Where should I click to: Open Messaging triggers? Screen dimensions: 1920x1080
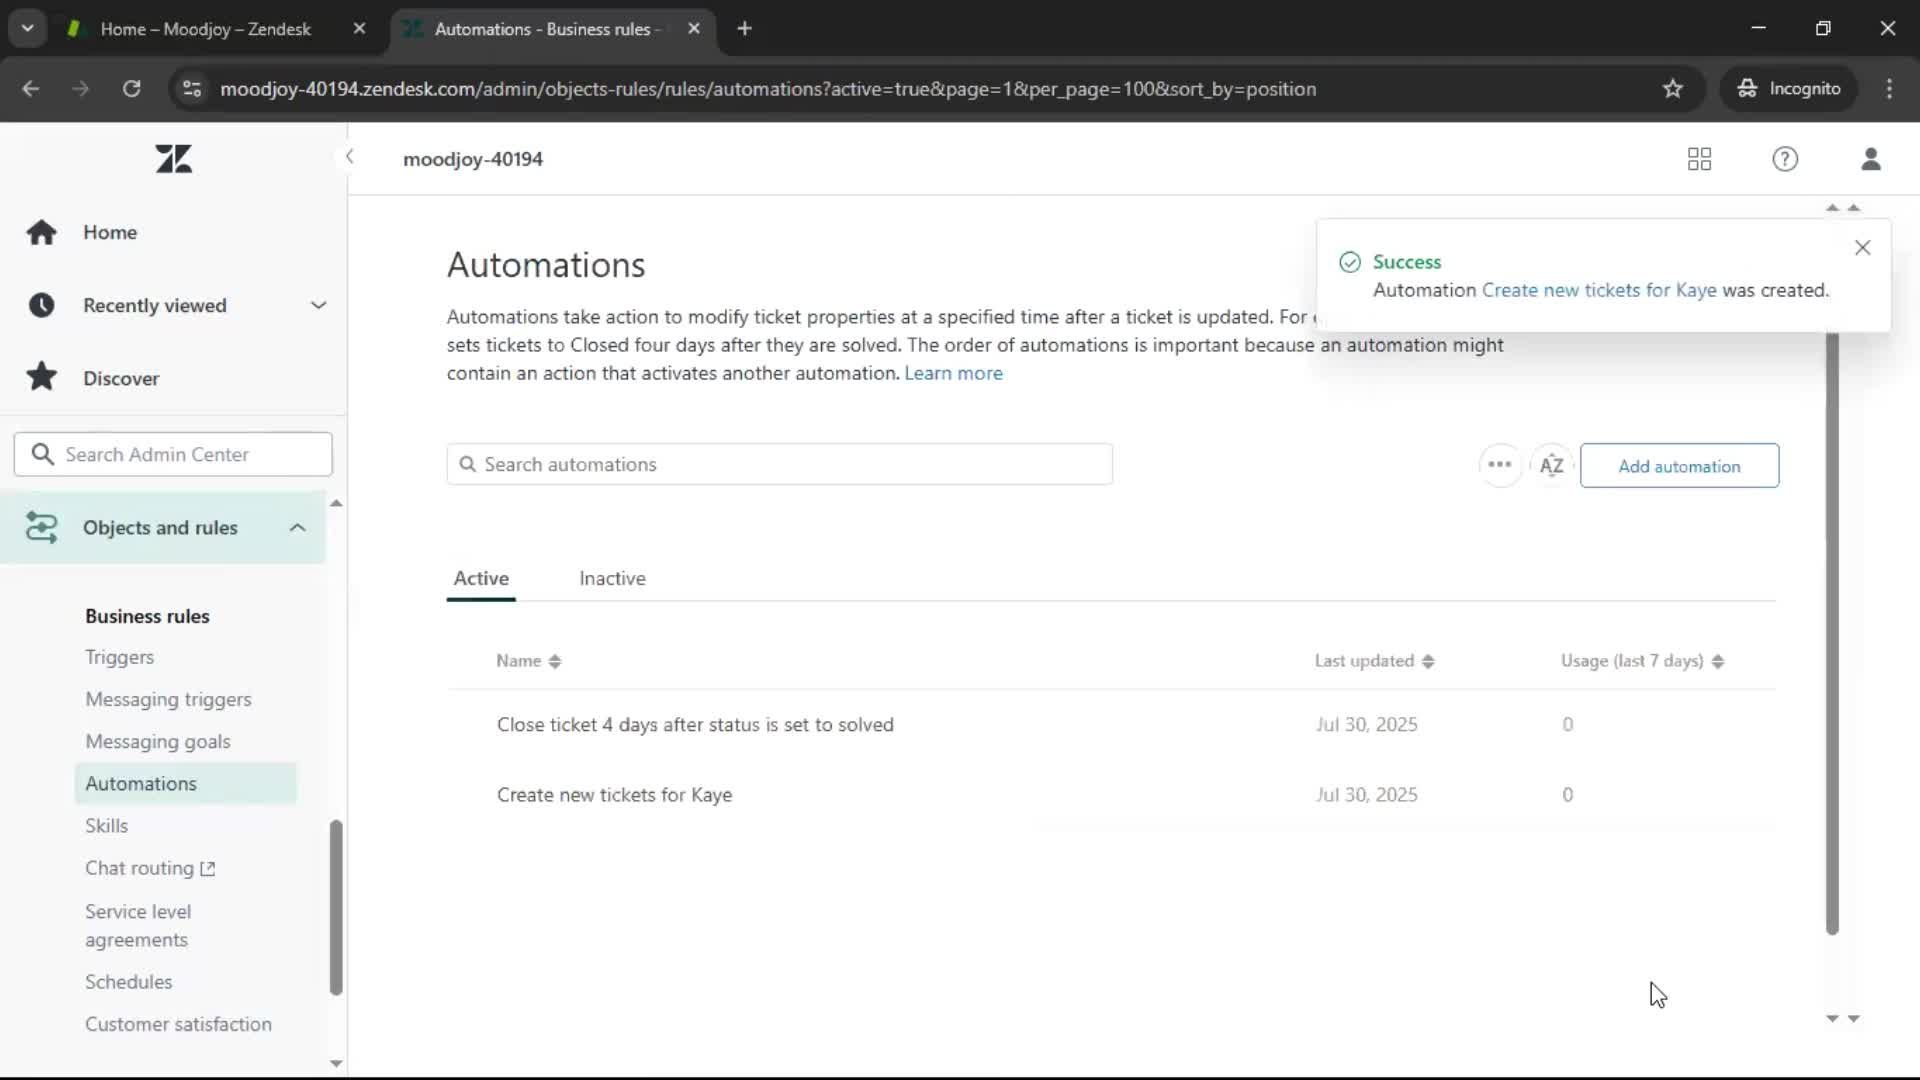point(168,699)
